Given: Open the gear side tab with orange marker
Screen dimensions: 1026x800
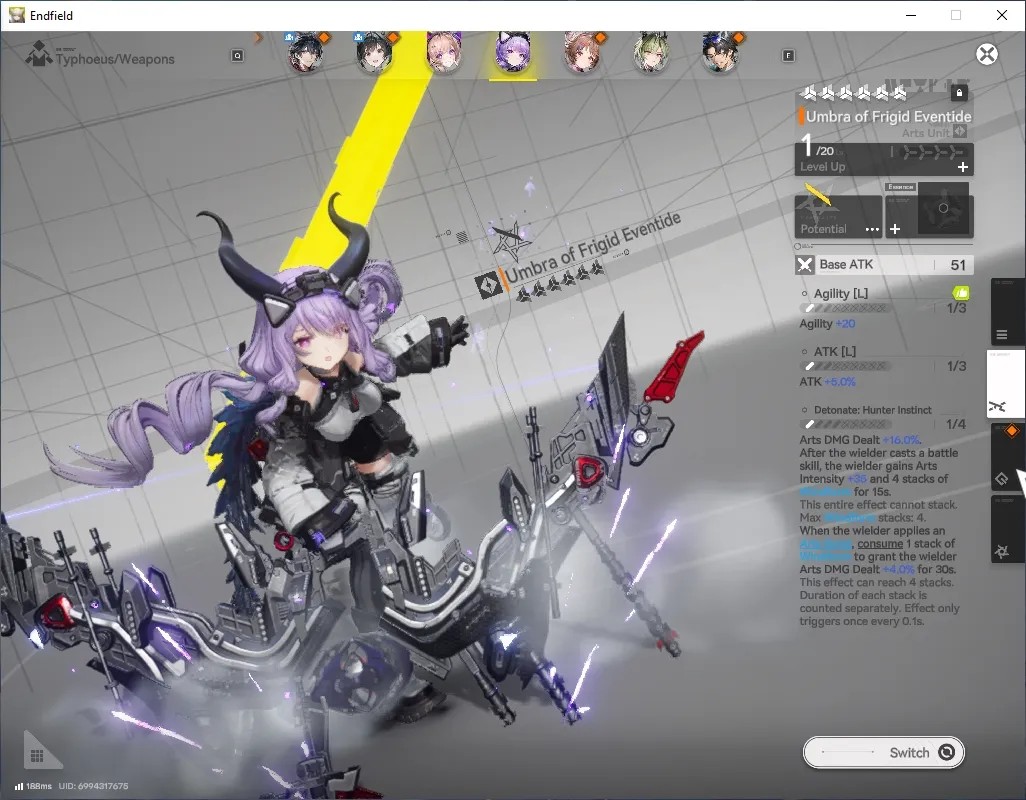Looking at the screenshot, I should point(1002,479).
